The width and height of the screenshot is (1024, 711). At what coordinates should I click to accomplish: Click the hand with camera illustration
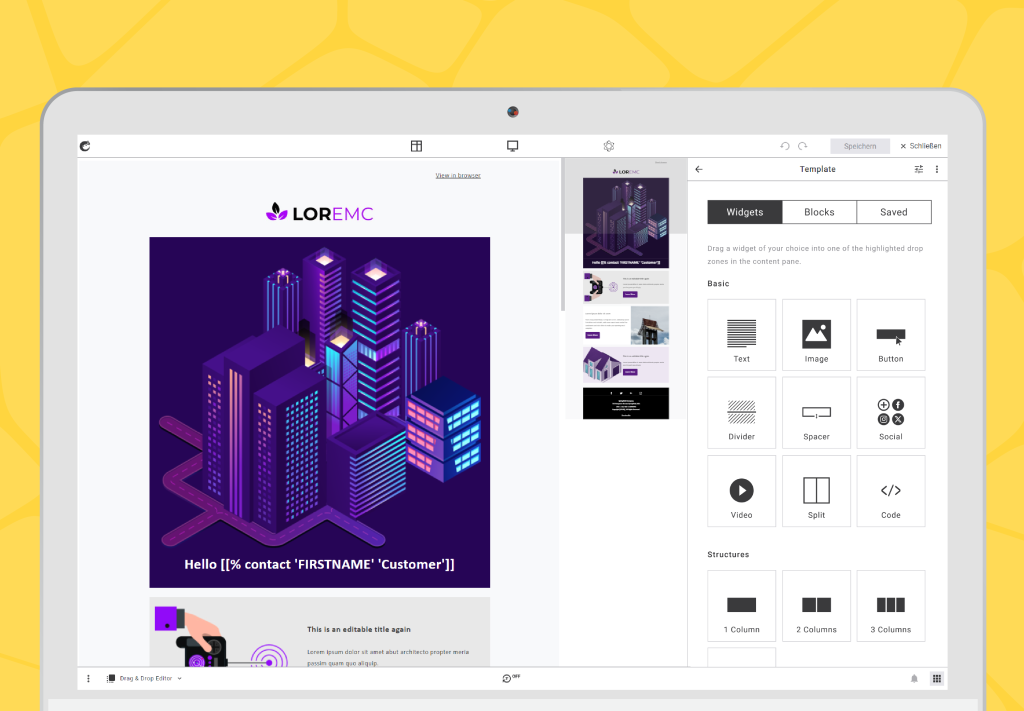221,637
